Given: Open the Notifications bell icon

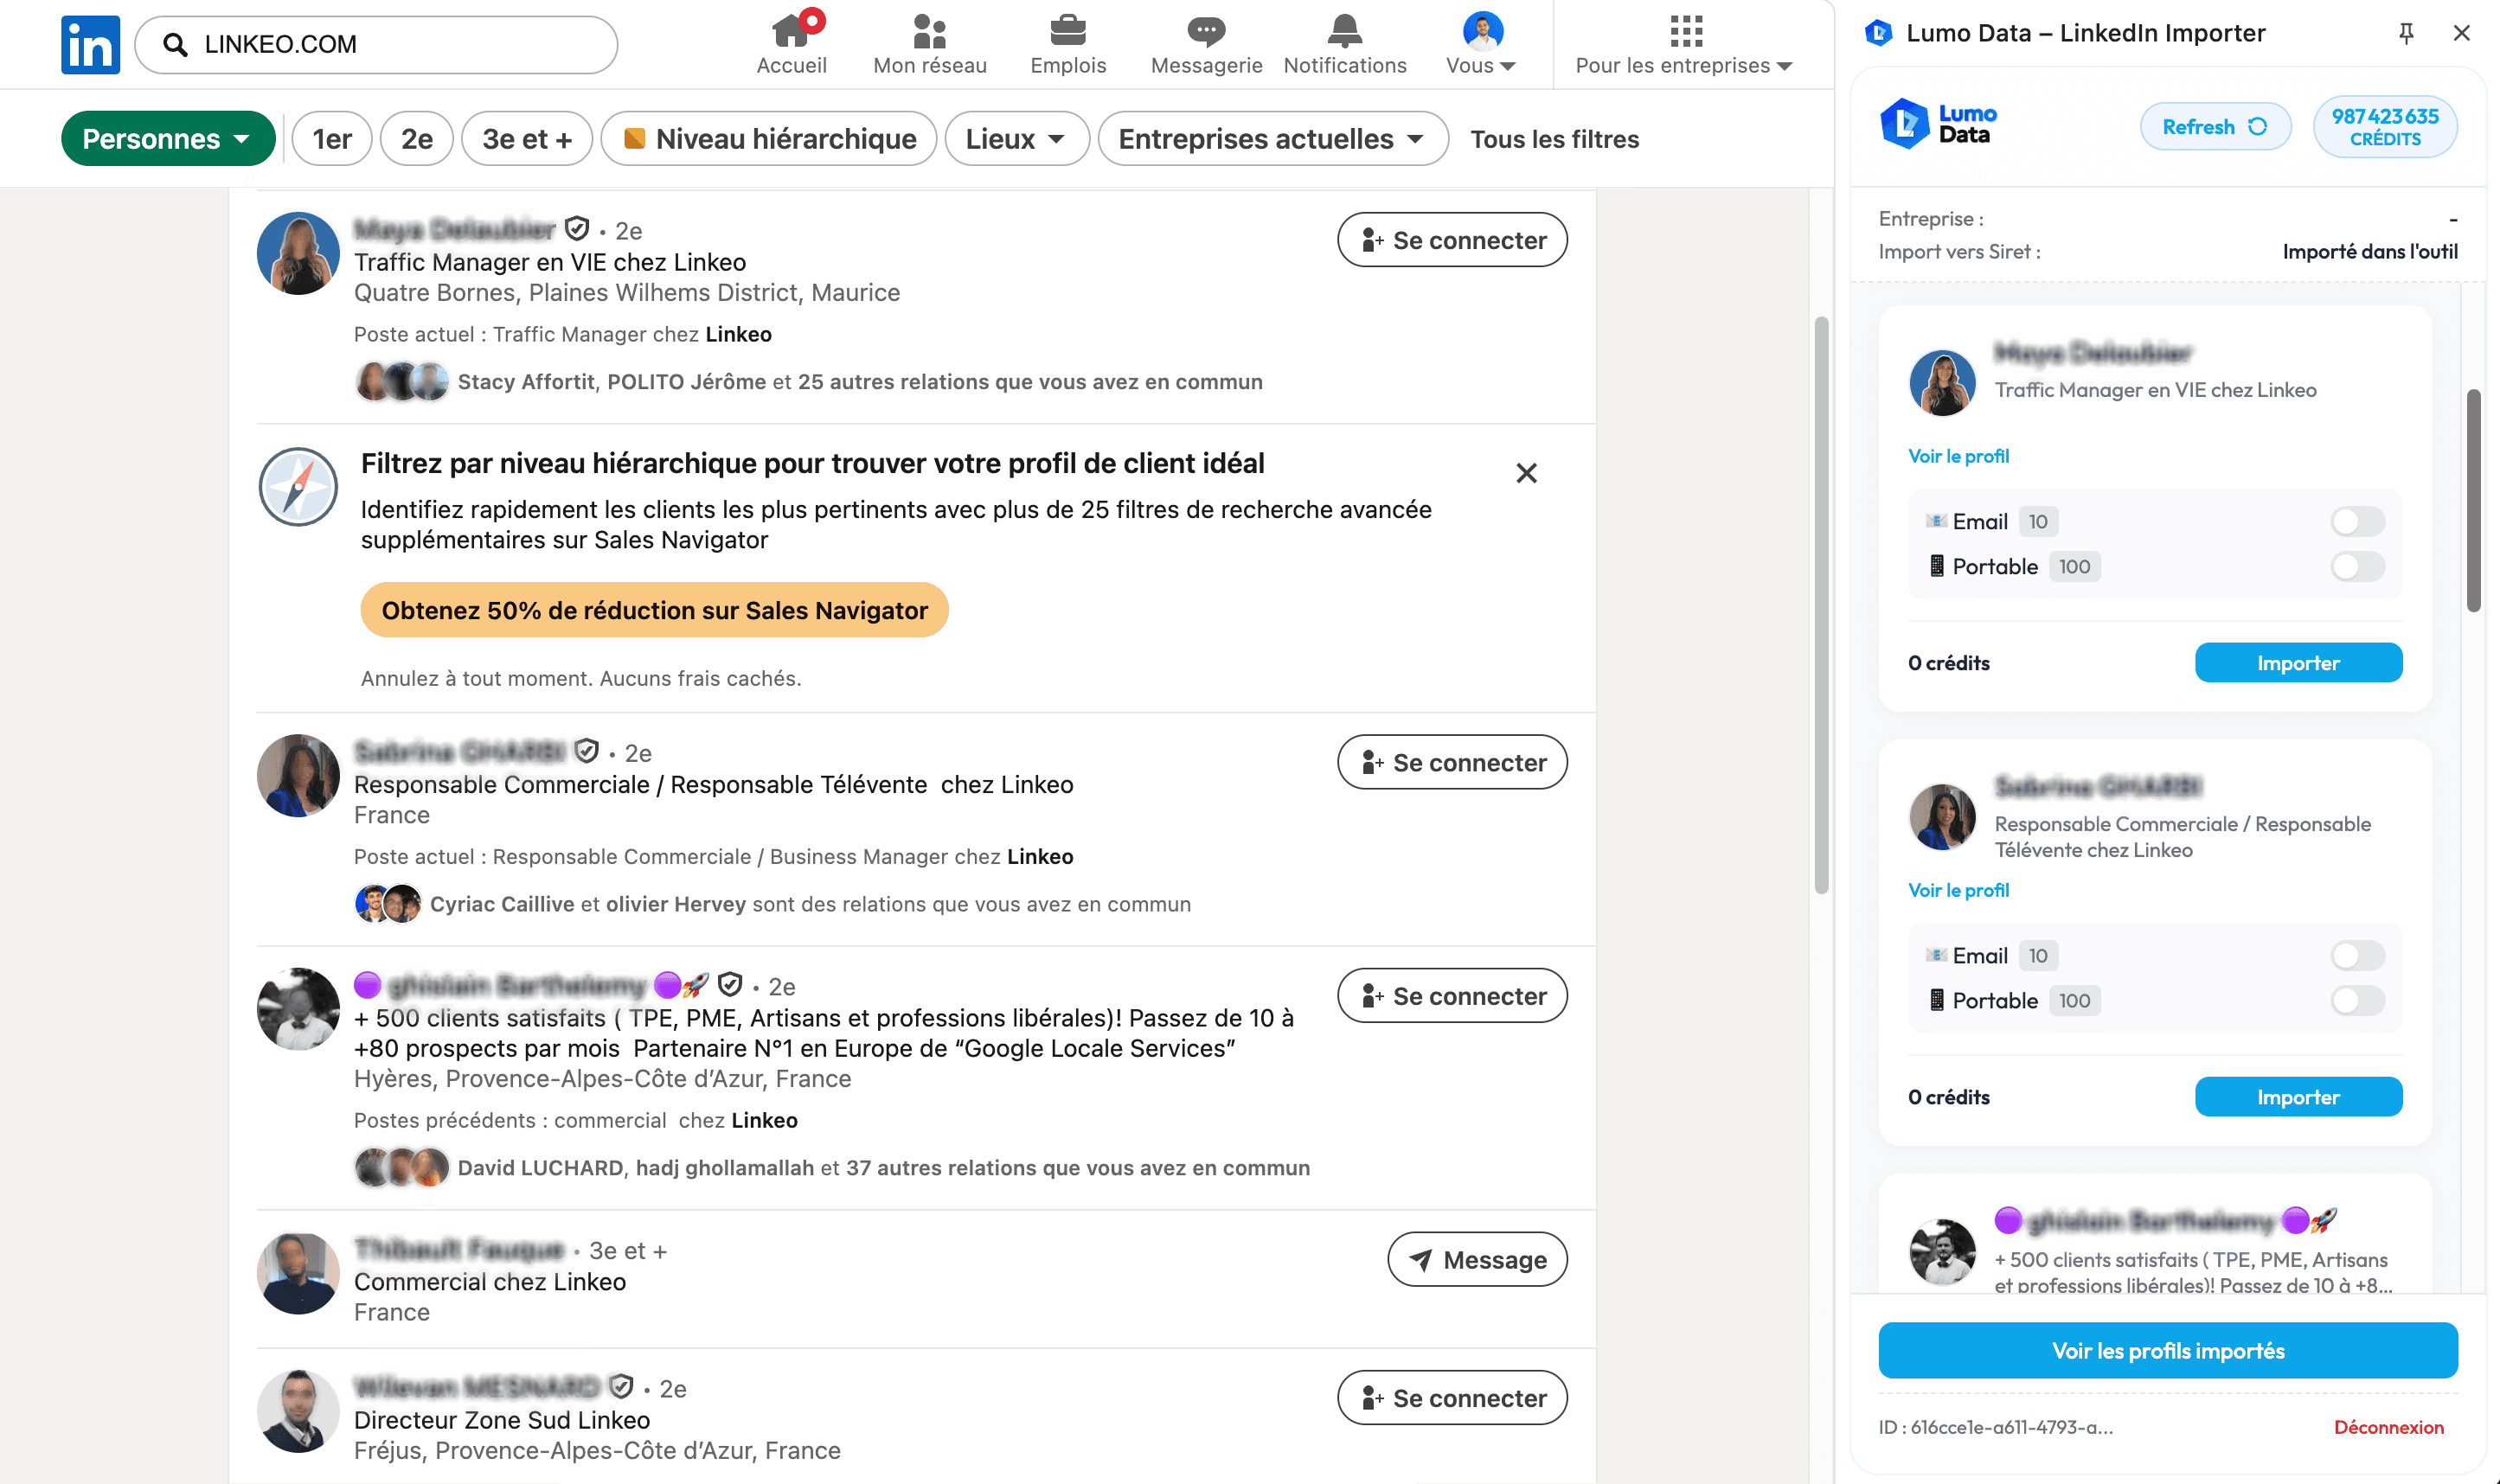Looking at the screenshot, I should (x=1344, y=33).
